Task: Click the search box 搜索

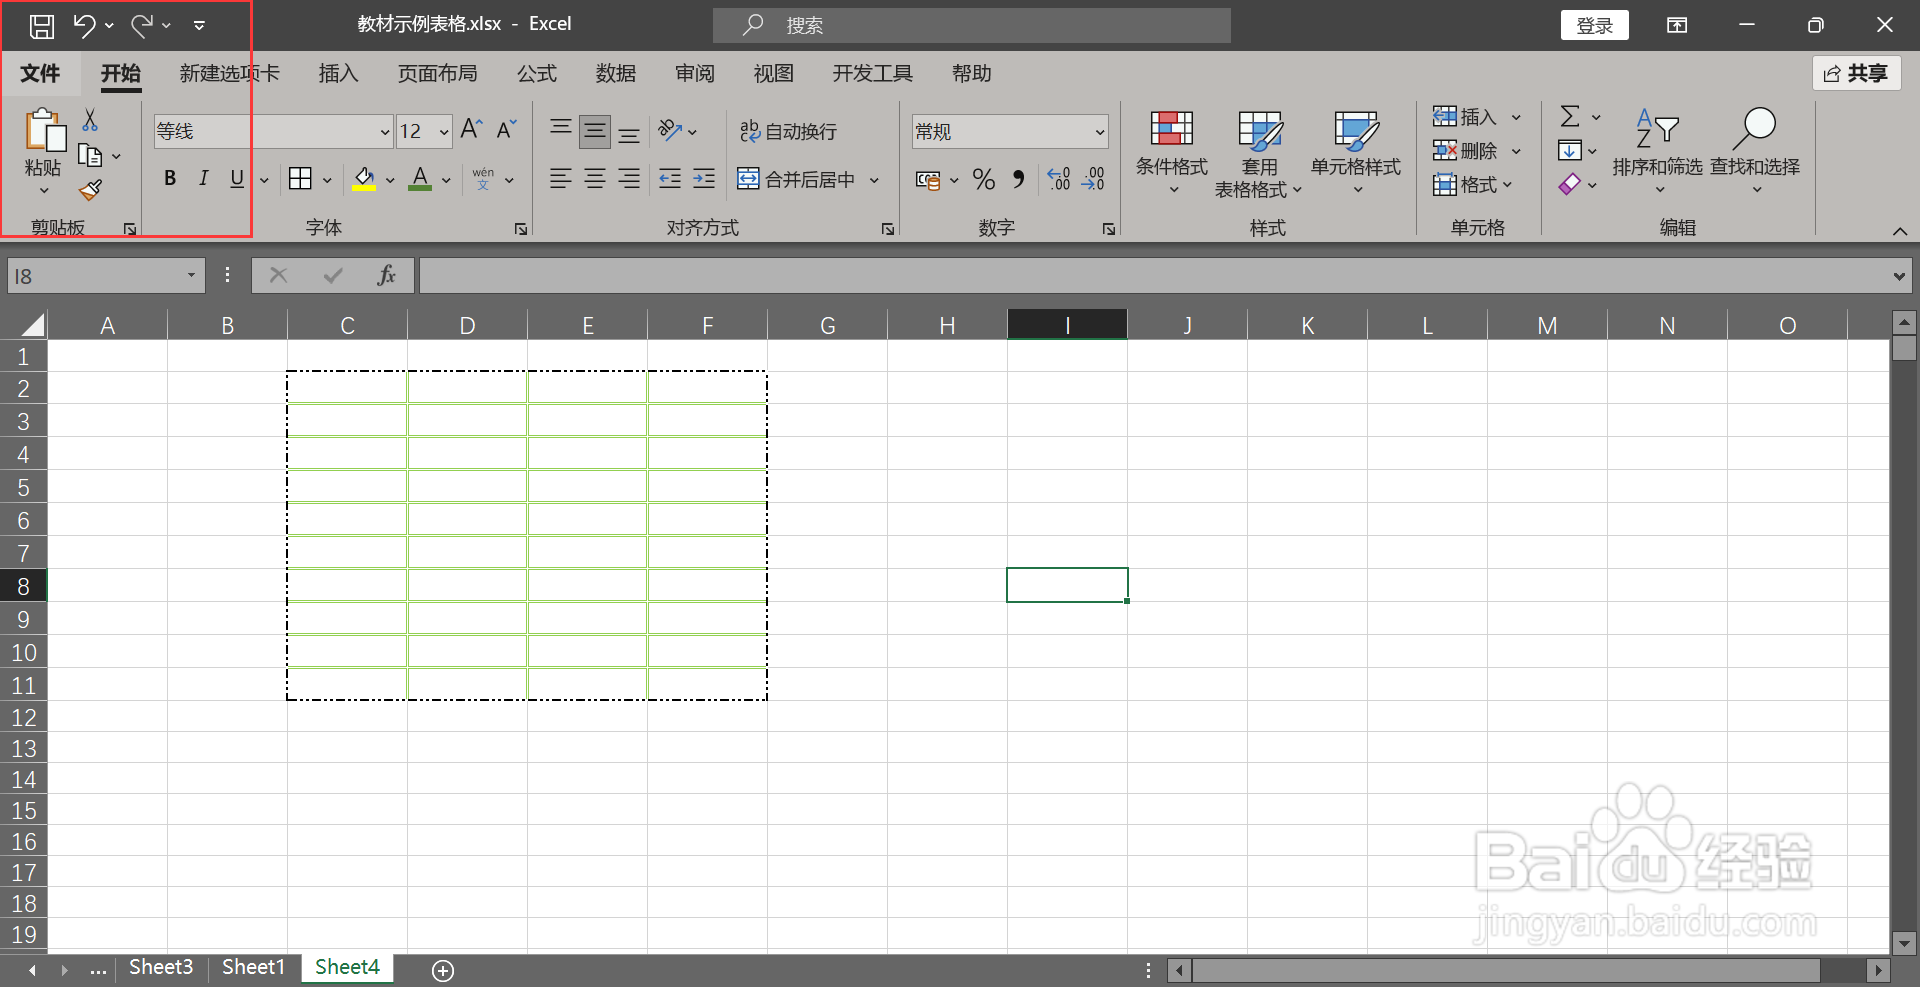Action: coord(972,25)
